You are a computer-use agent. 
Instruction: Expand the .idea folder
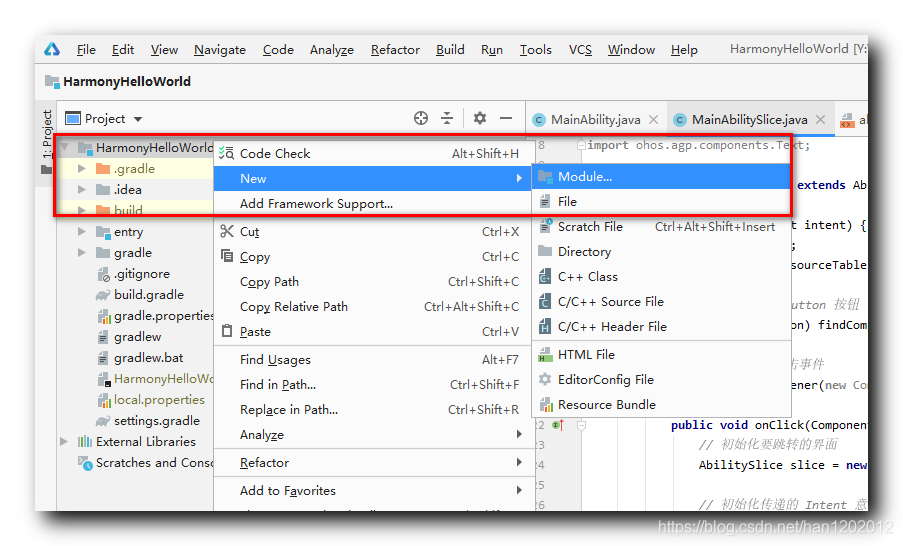[x=82, y=189]
